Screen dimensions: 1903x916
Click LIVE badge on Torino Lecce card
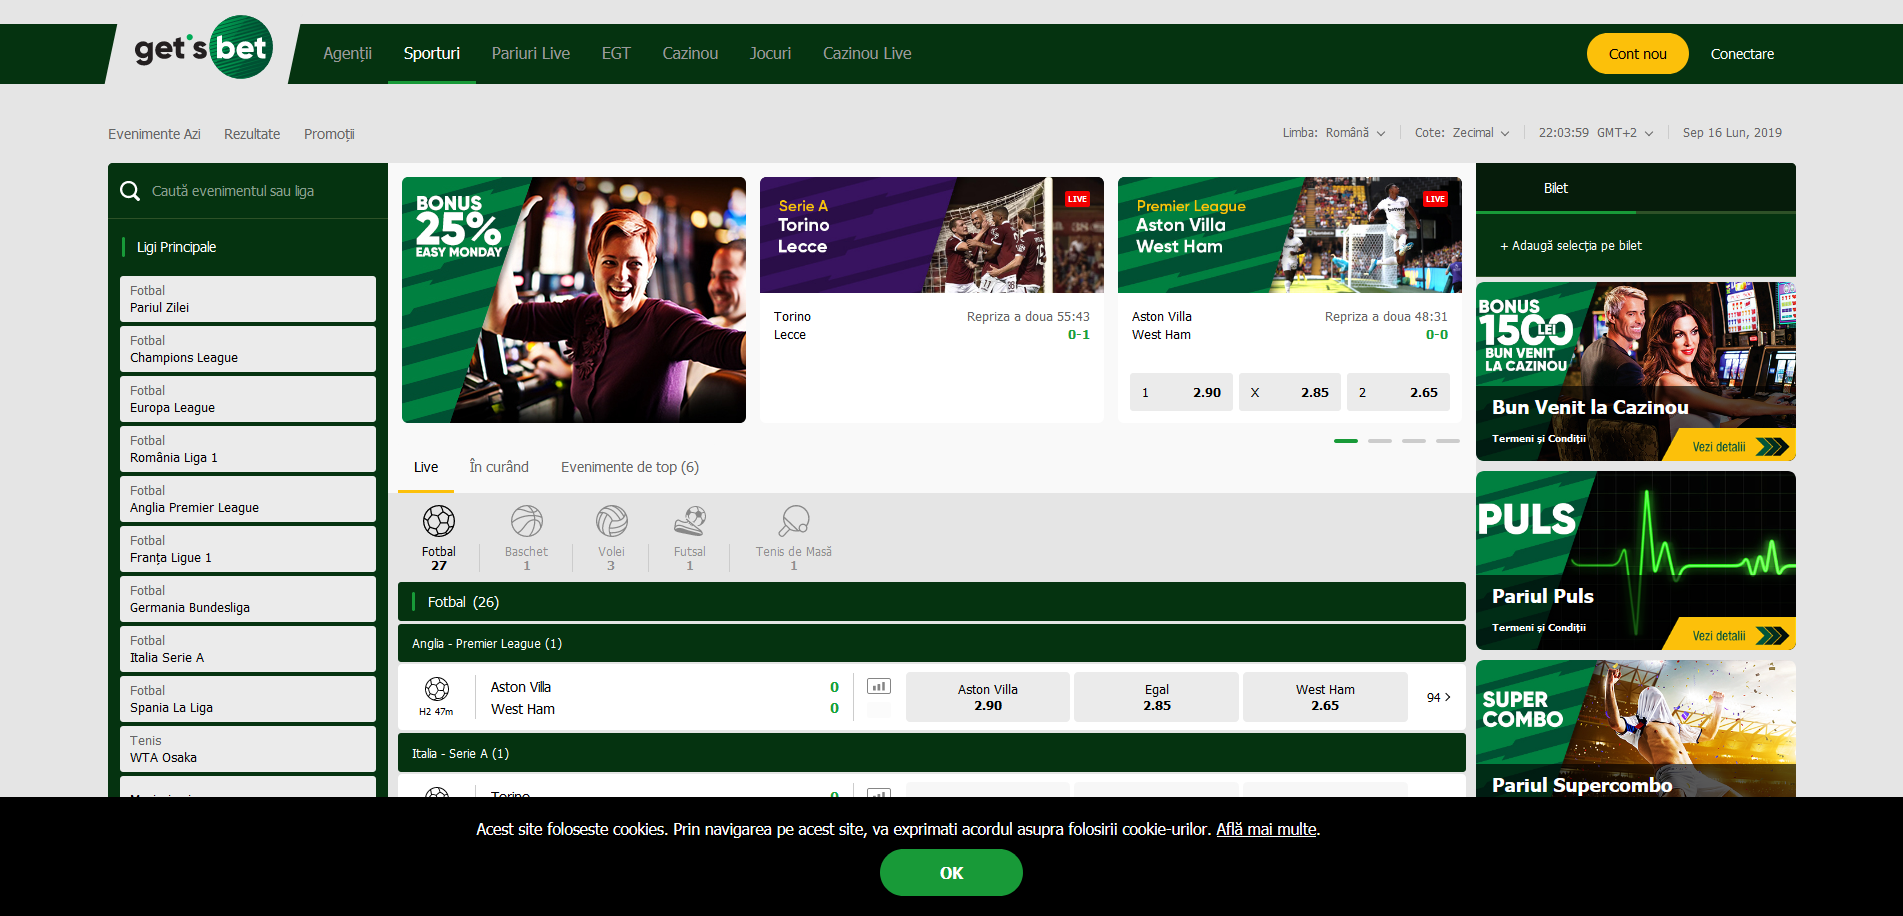pyautogui.click(x=1077, y=199)
